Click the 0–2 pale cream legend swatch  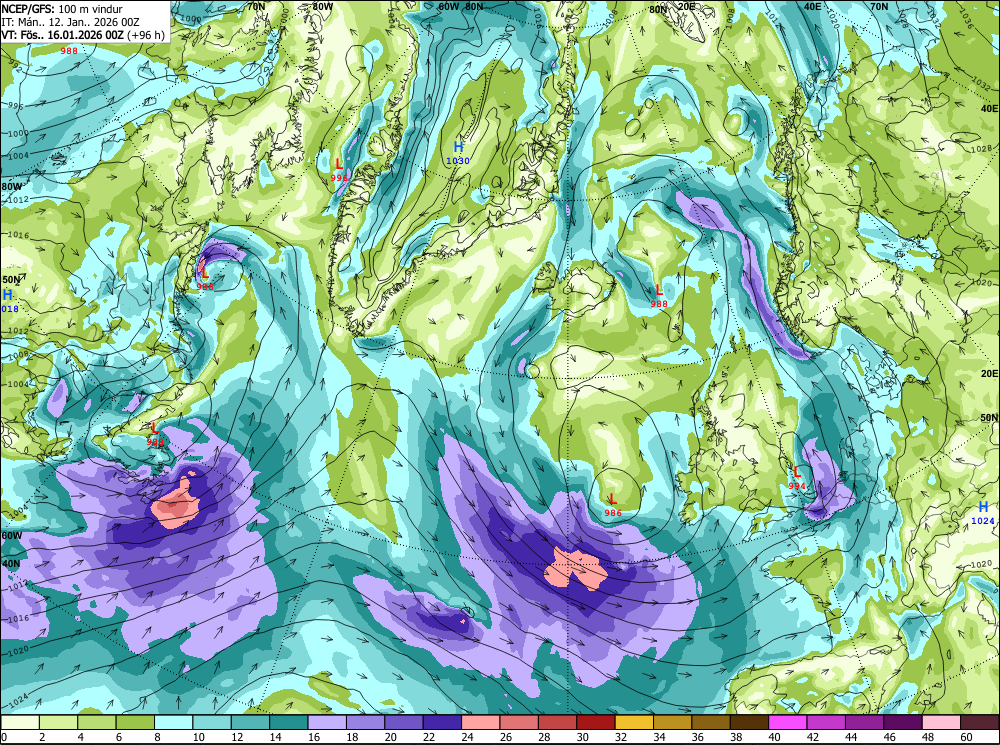[20, 722]
